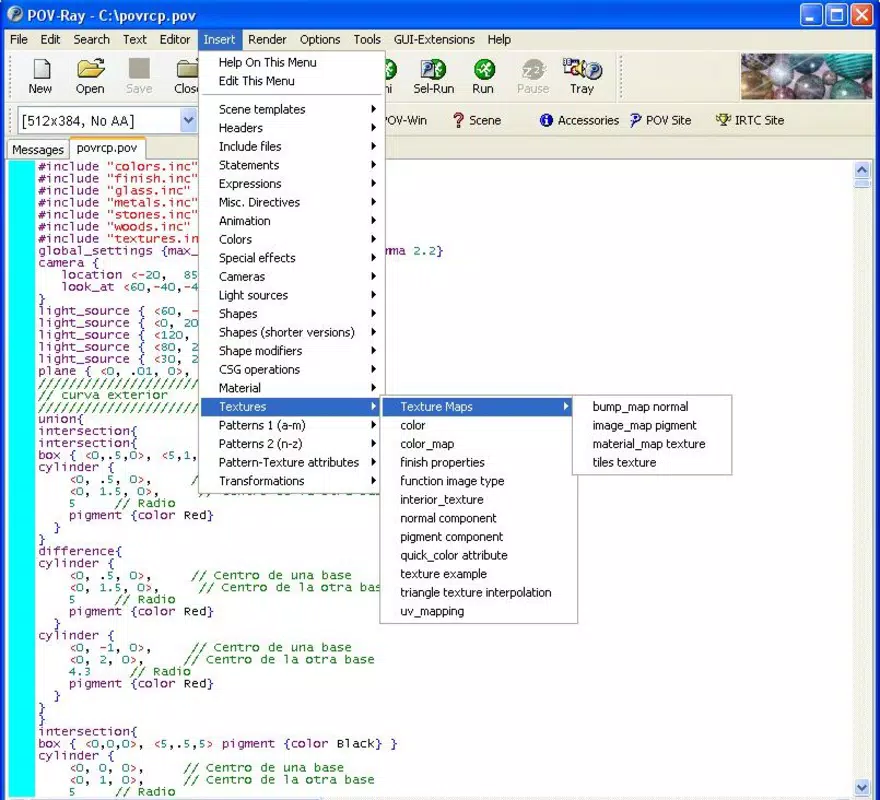Expand the Transformations submenu

coord(291,481)
